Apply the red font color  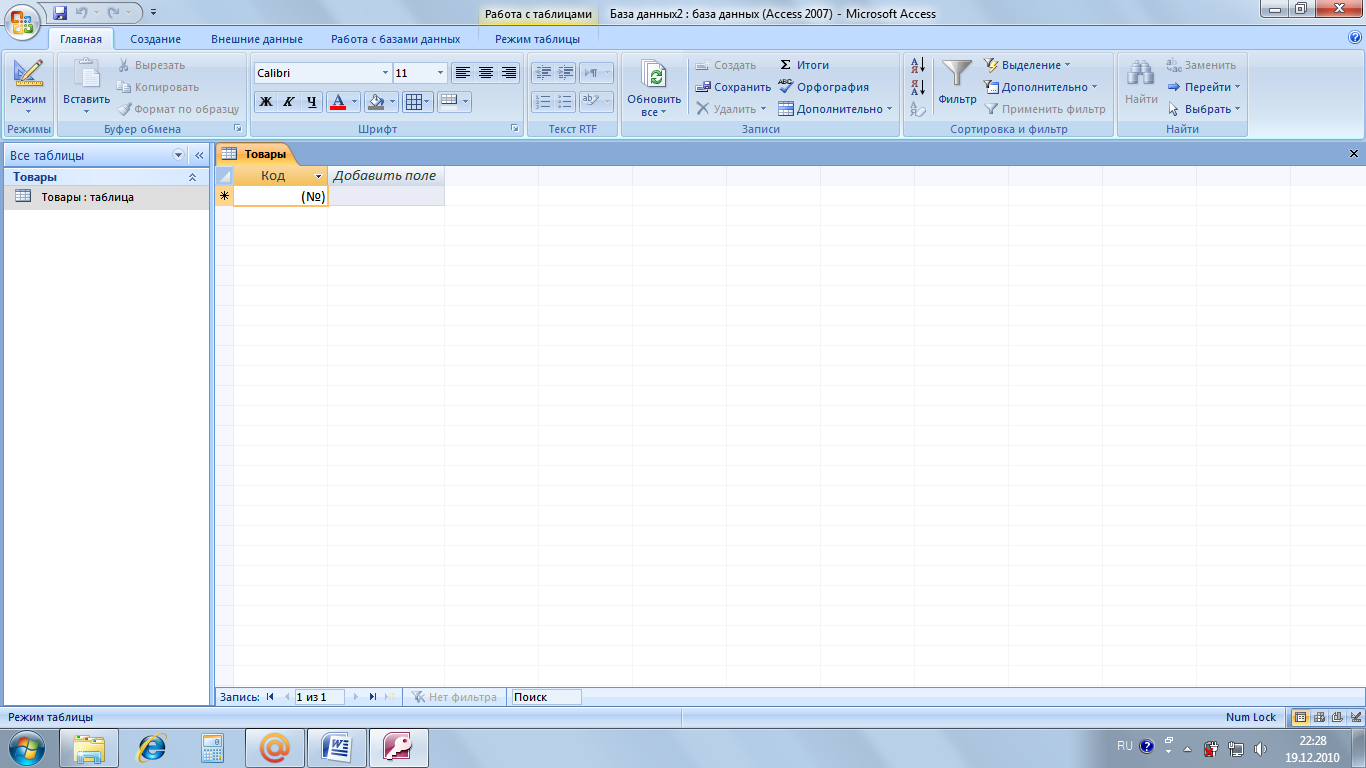(338, 102)
